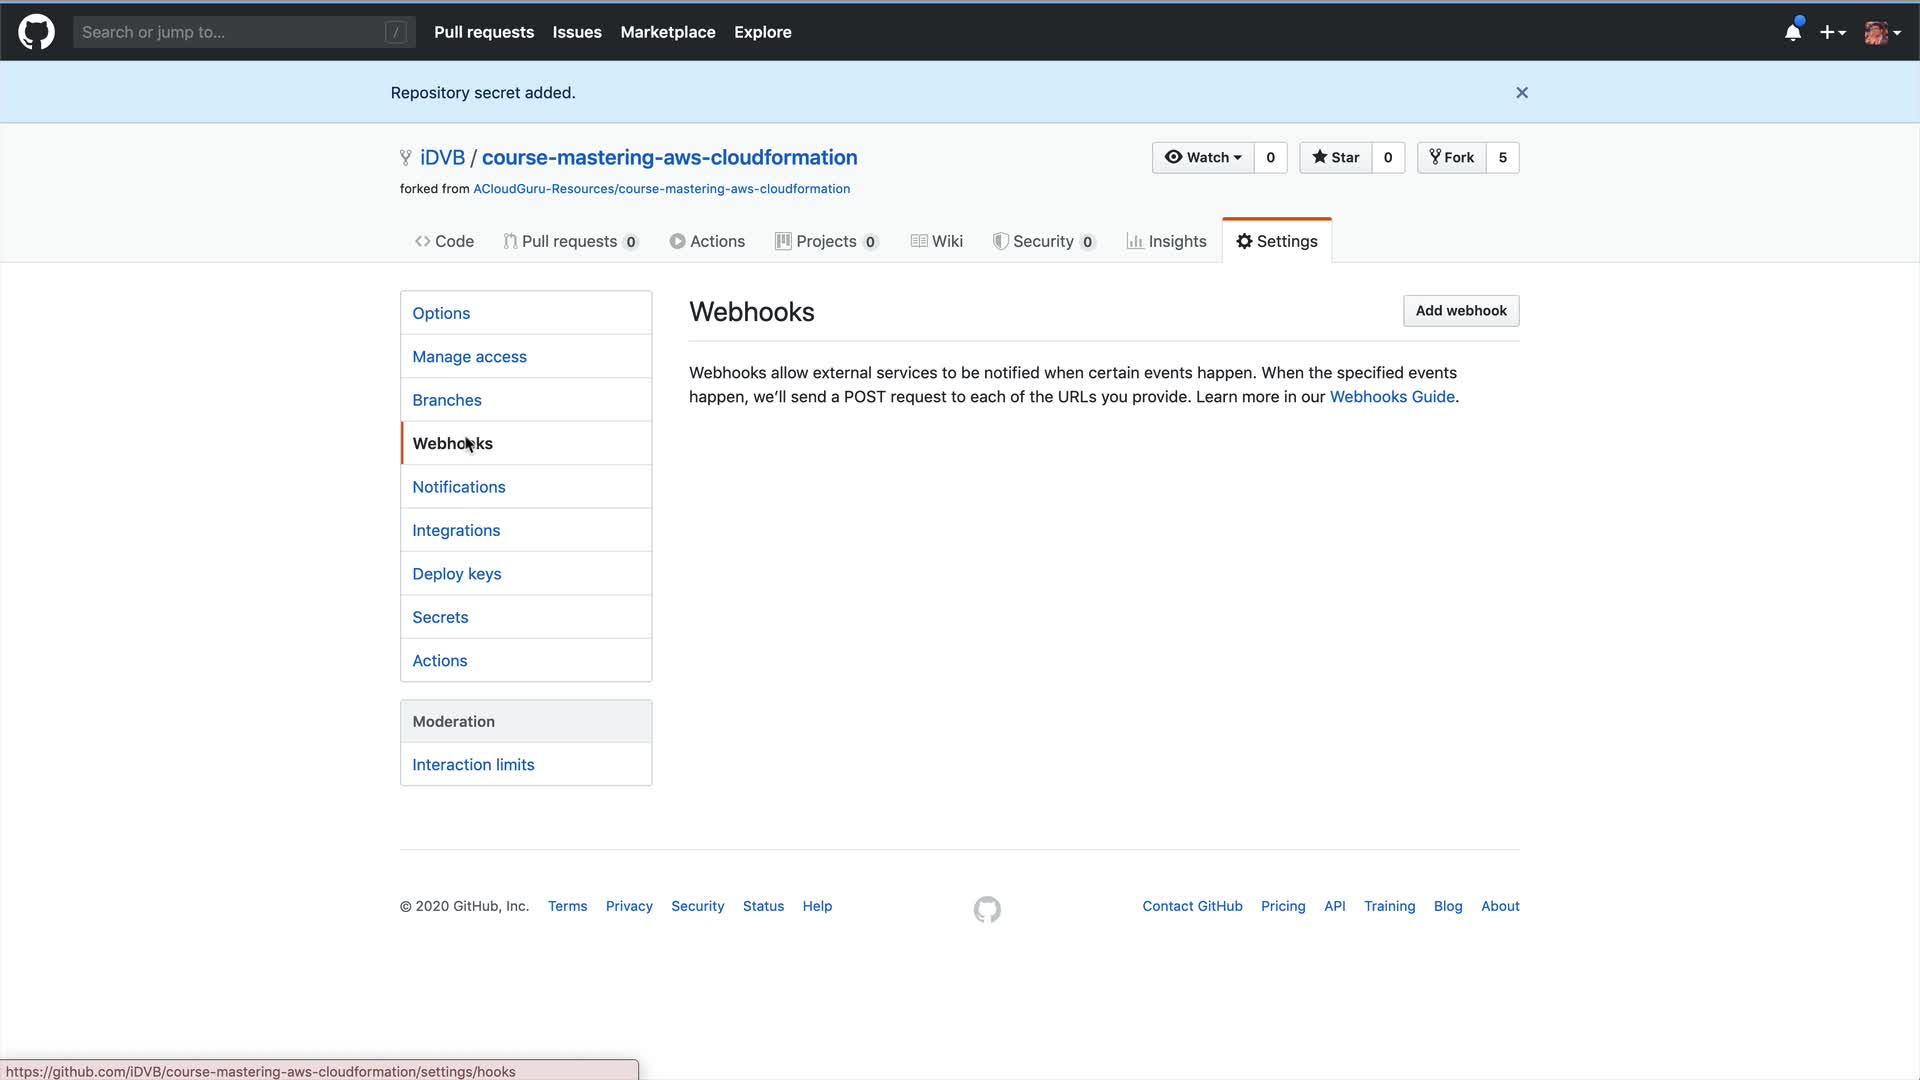Screen dimensions: 1920x1080
Task: Select Secrets in settings sidebar
Action: (x=440, y=617)
